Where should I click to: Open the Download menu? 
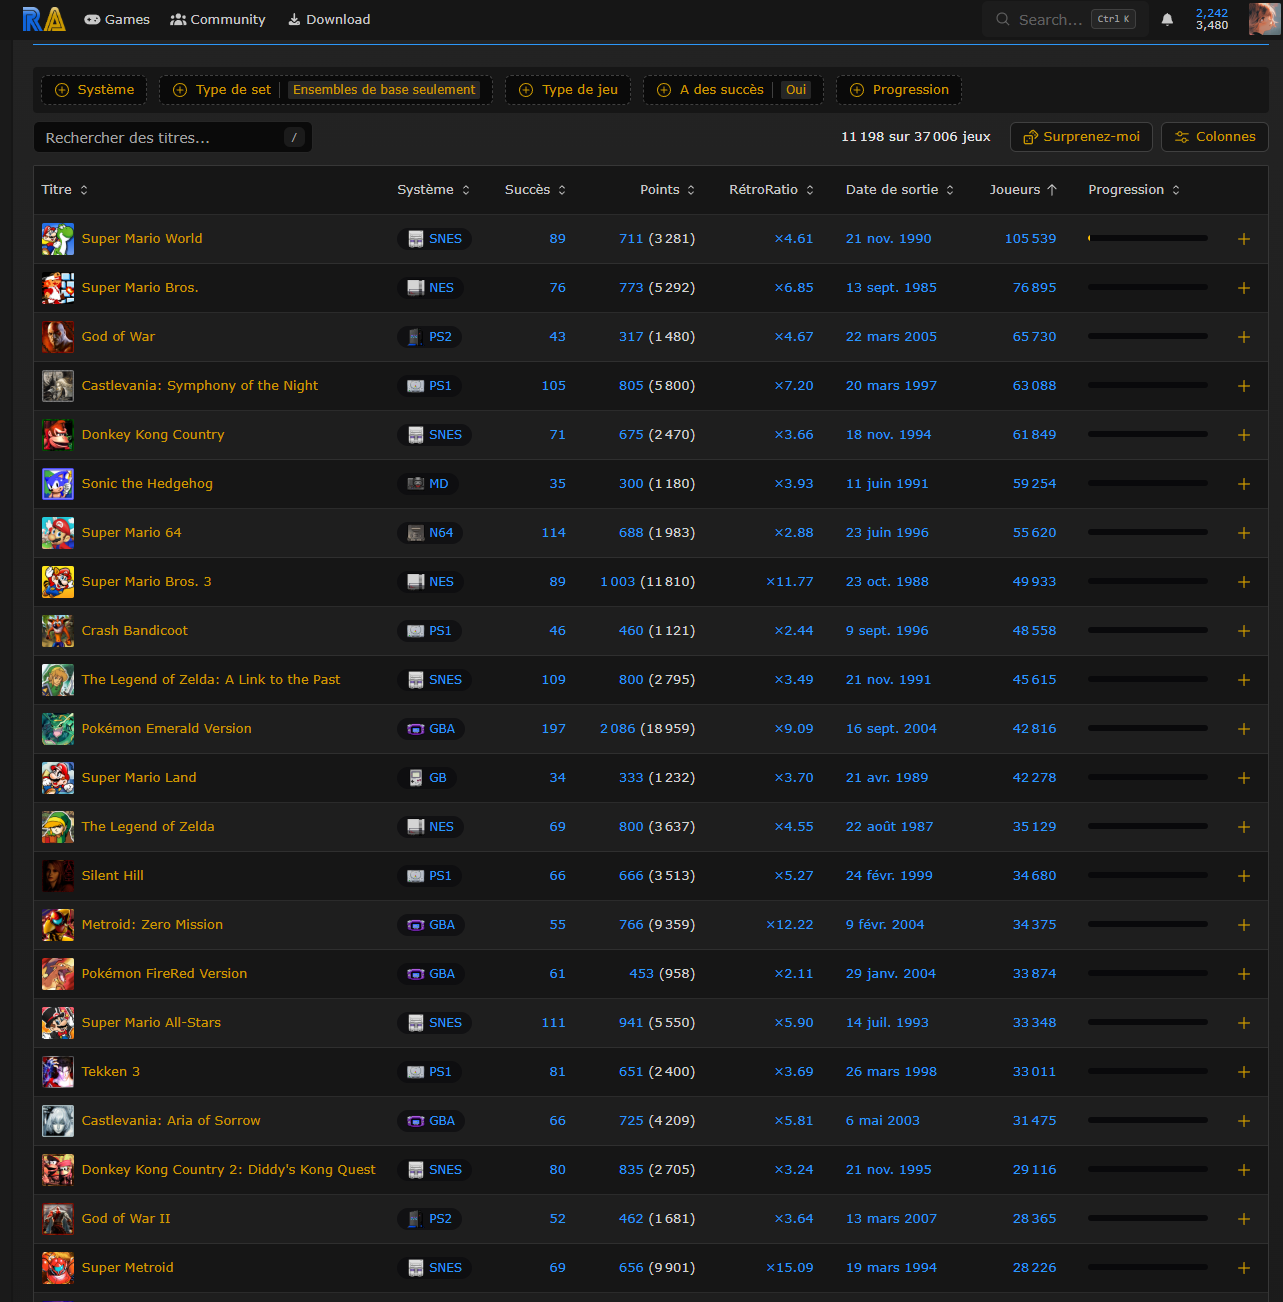point(329,20)
